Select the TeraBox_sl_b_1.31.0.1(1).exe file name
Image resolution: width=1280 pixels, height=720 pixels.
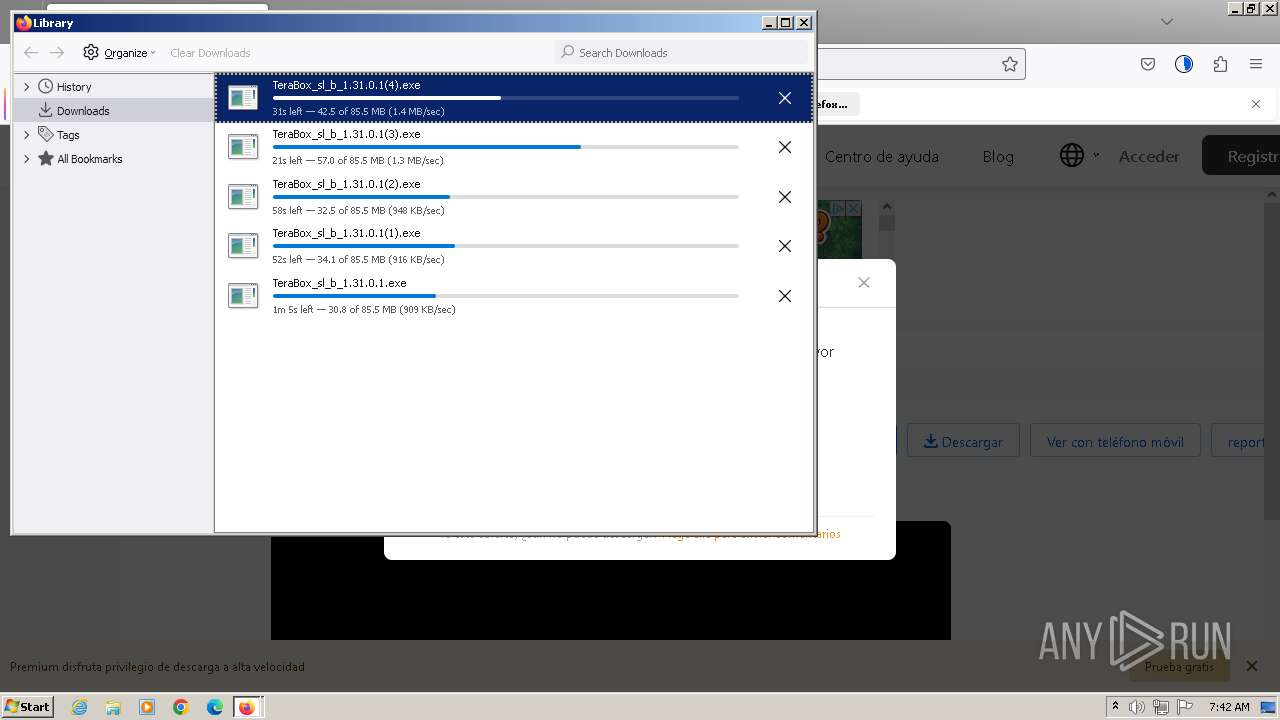(x=346, y=233)
